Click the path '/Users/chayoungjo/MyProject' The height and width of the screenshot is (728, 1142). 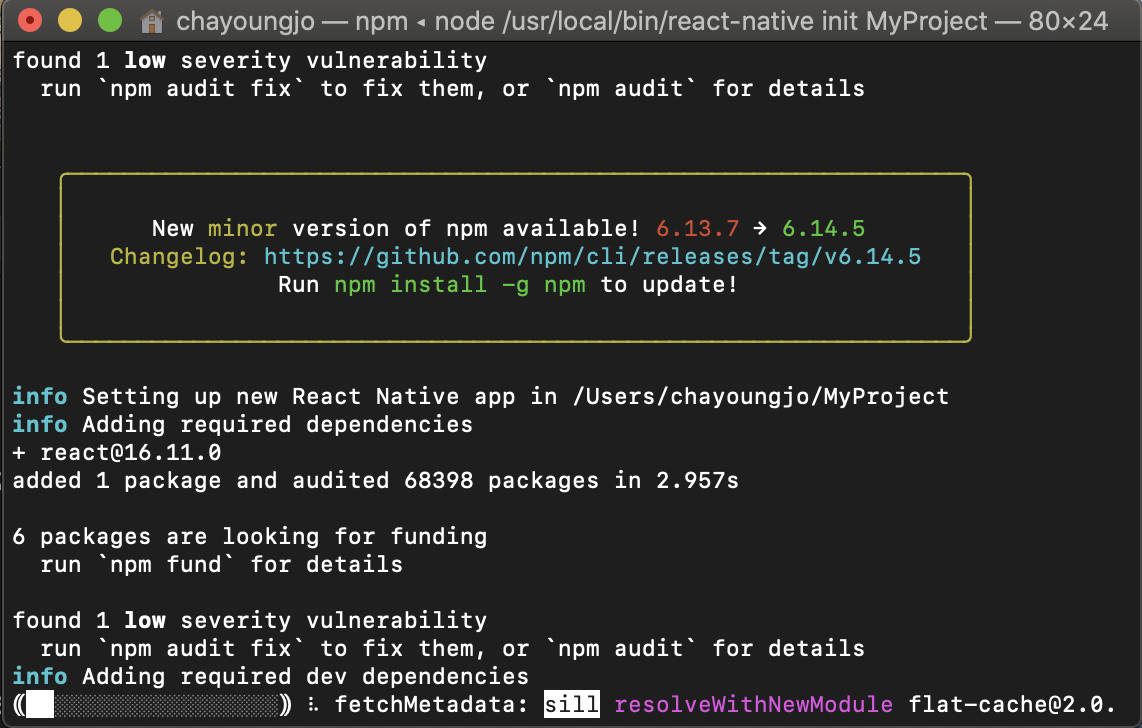[x=760, y=396]
